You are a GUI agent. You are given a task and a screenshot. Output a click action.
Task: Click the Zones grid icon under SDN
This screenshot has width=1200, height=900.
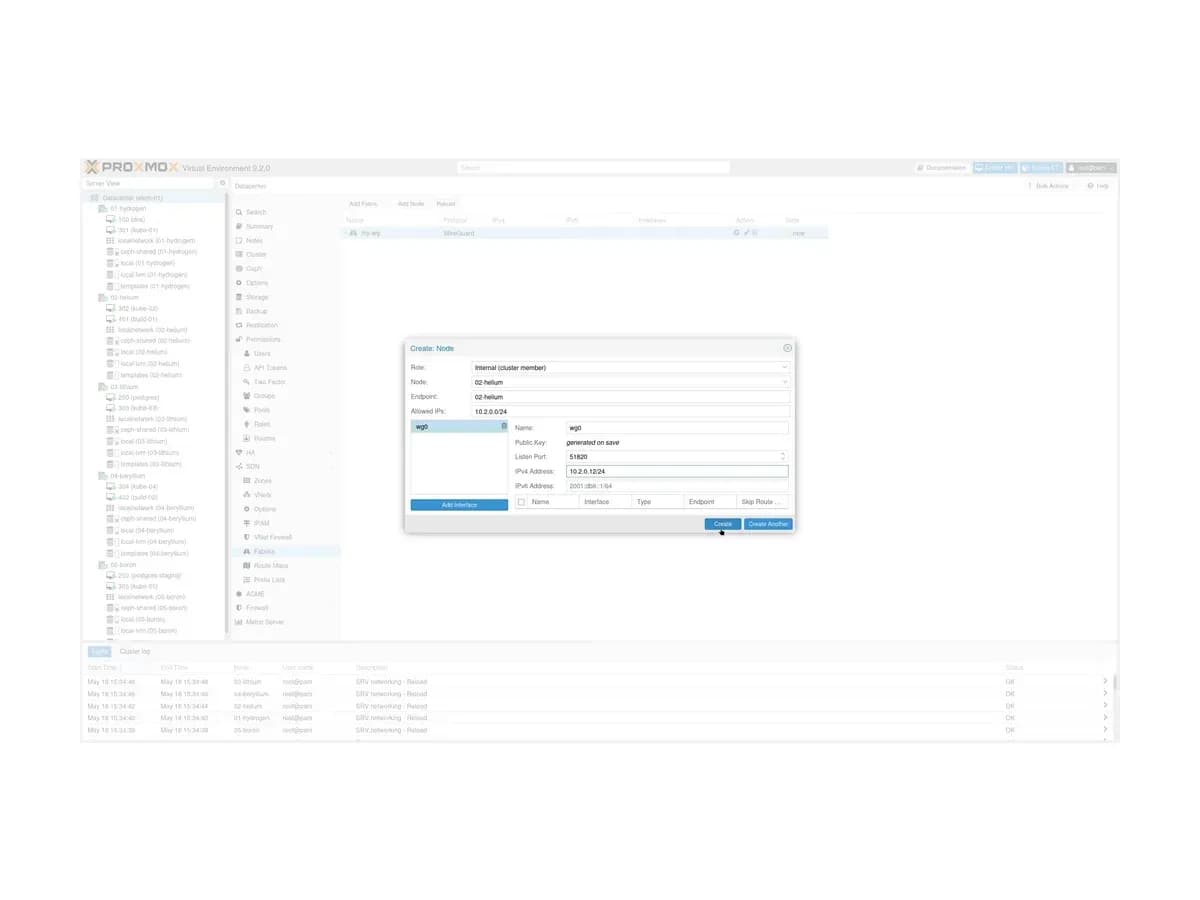pyautogui.click(x=246, y=481)
